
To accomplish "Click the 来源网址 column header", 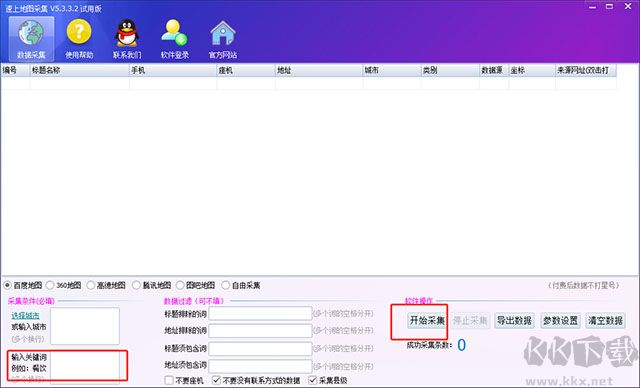I will point(586,71).
